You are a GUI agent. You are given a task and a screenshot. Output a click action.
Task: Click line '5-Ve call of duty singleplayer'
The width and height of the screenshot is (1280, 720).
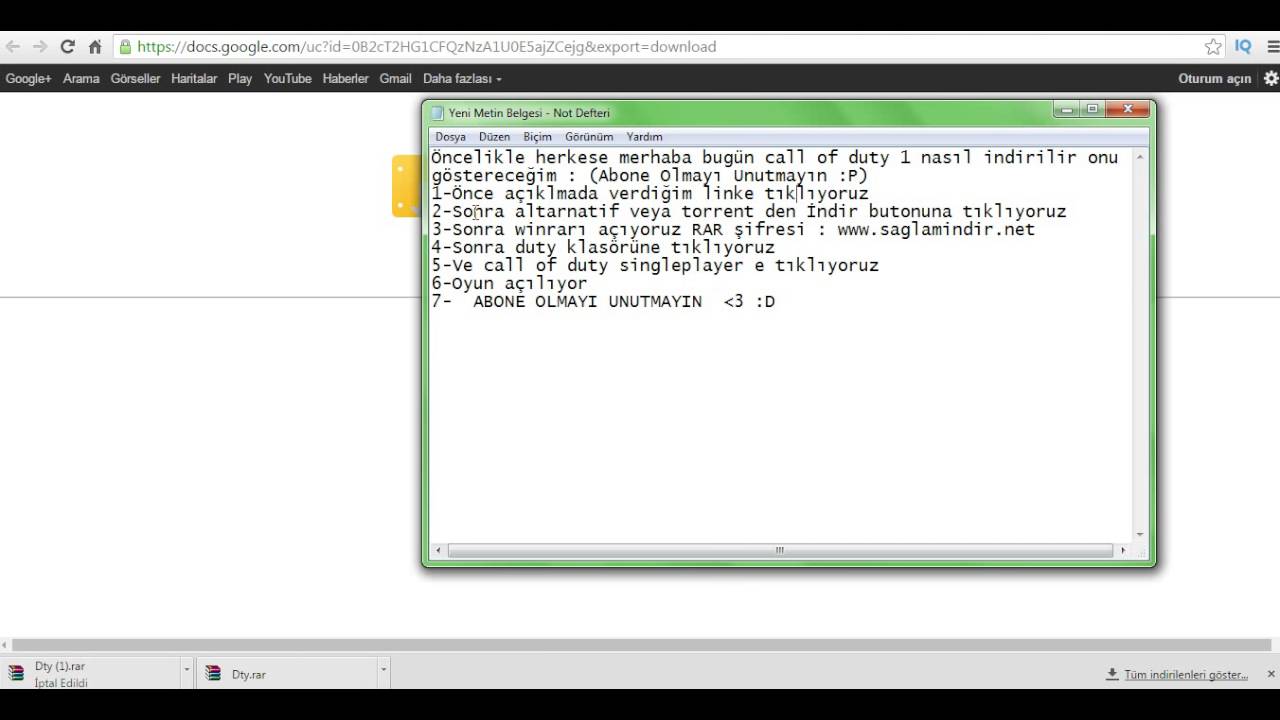tap(655, 266)
